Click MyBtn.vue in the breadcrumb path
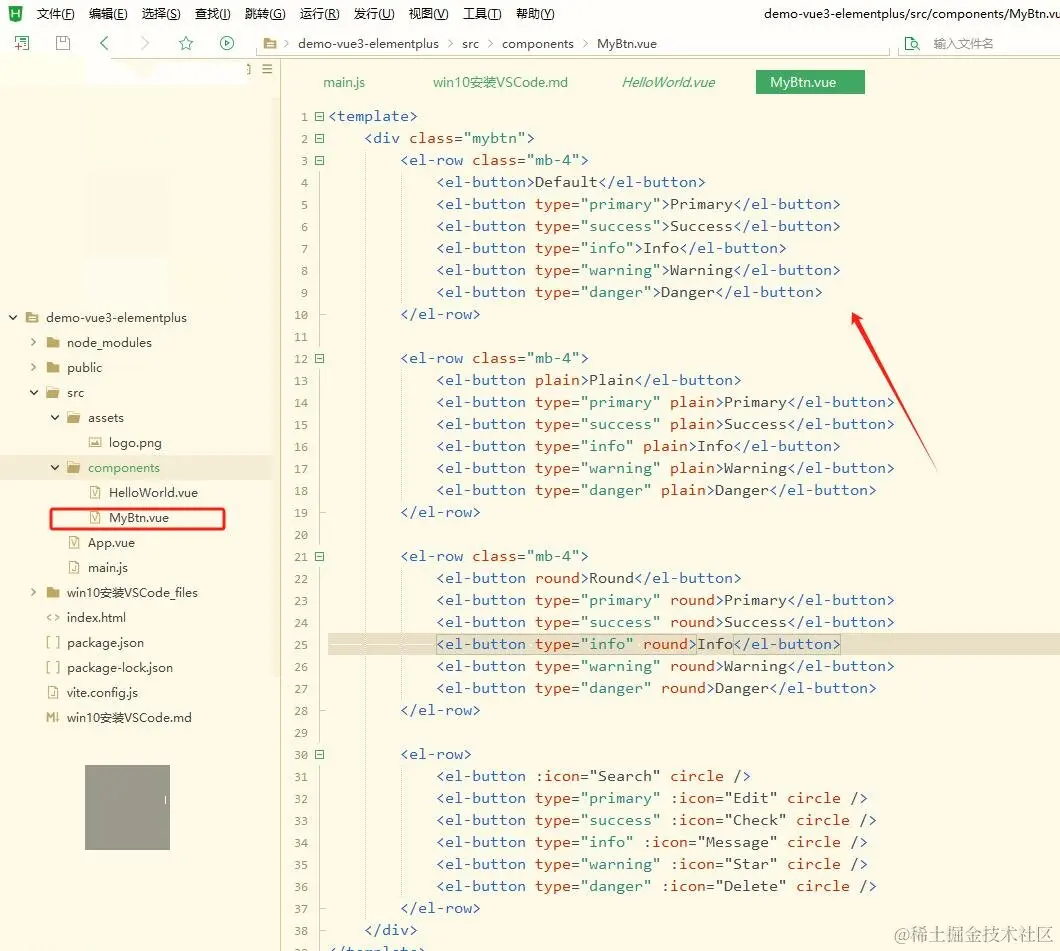The image size is (1060, 951). click(x=627, y=43)
